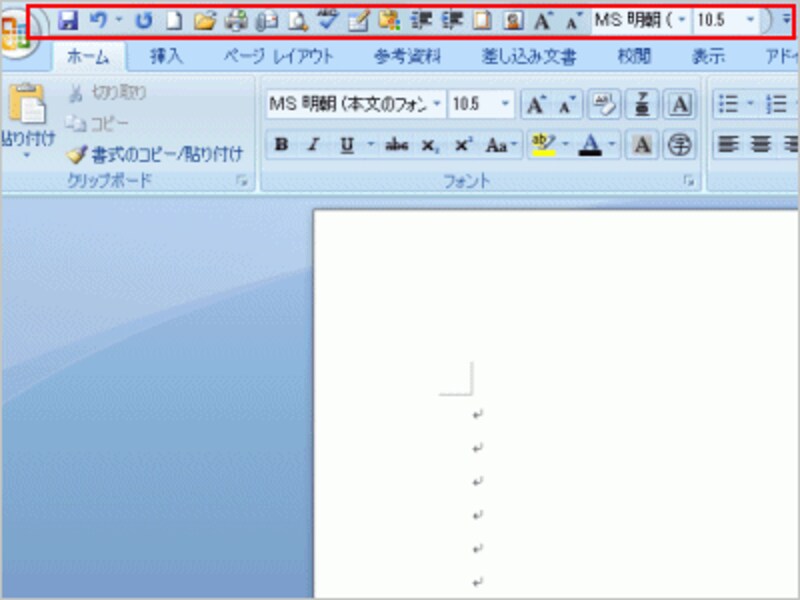Click the portrait picture icon in Quick Access Toolbar

click(513, 21)
